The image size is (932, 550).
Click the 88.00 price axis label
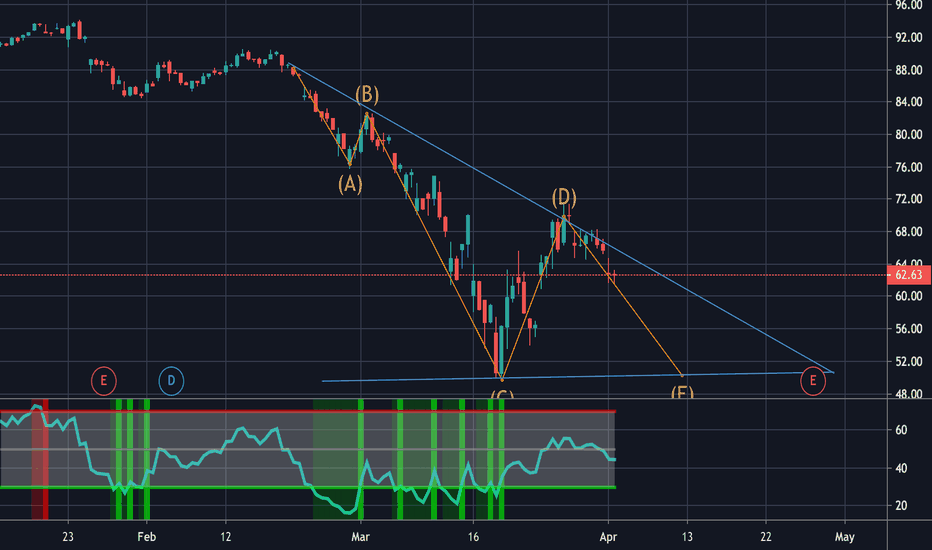pyautogui.click(x=909, y=70)
